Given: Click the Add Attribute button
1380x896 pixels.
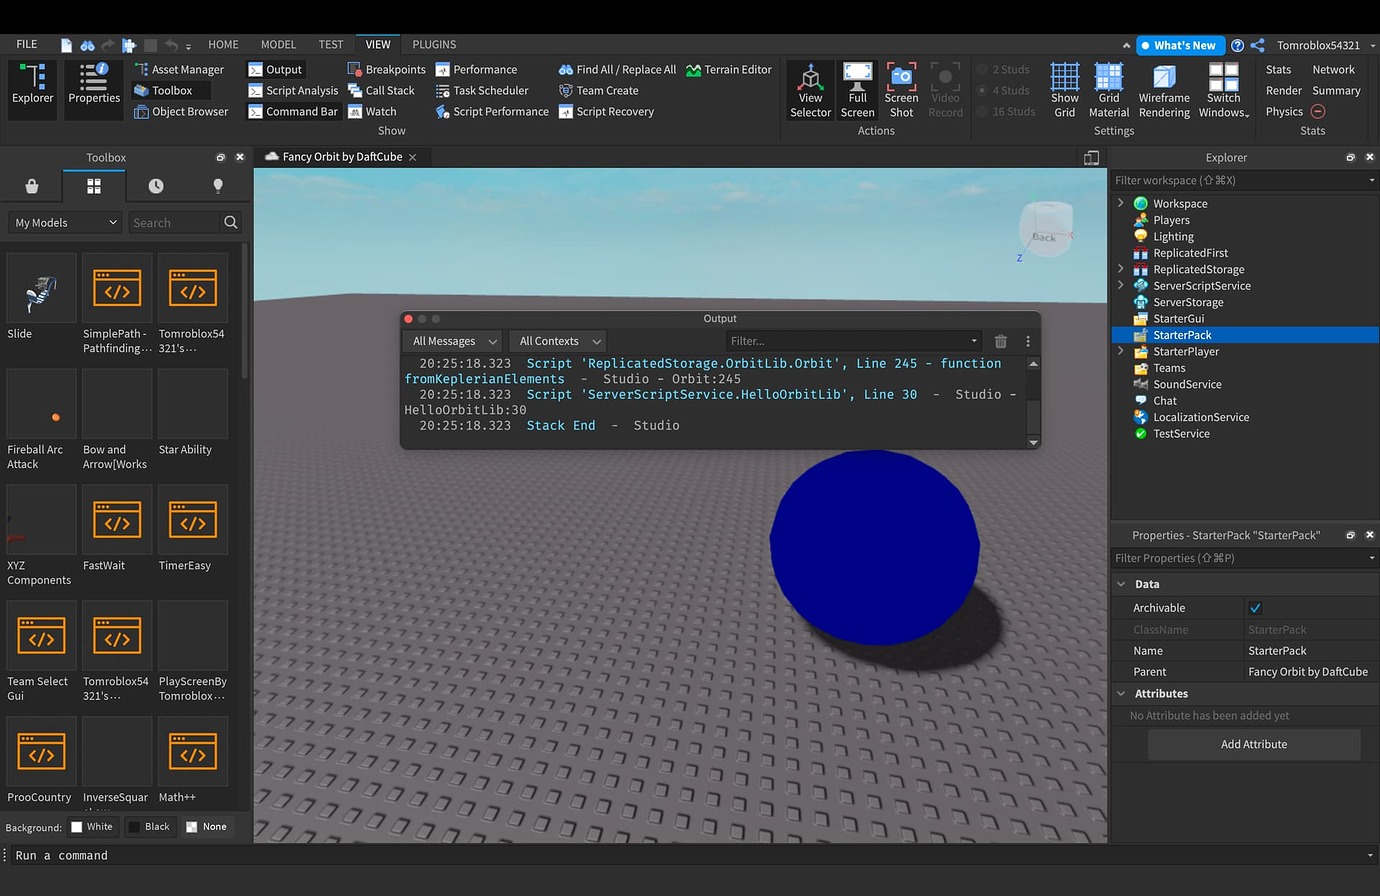Looking at the screenshot, I should click(1253, 744).
